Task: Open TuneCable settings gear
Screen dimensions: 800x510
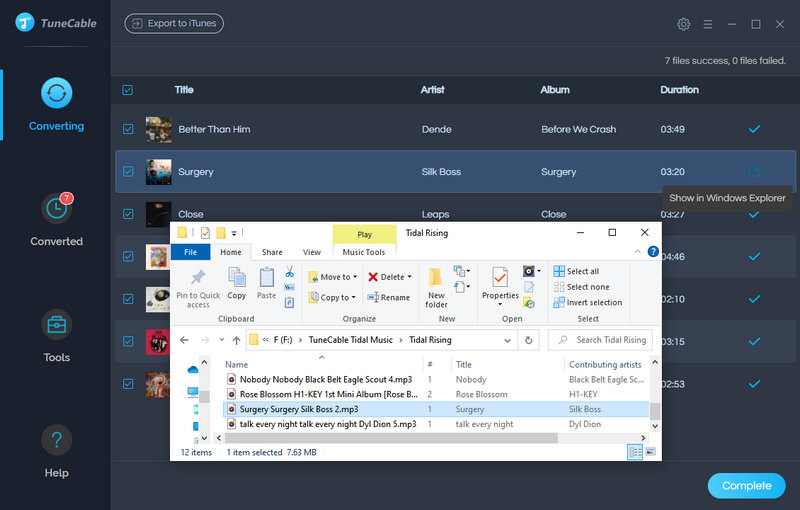Action: point(684,24)
